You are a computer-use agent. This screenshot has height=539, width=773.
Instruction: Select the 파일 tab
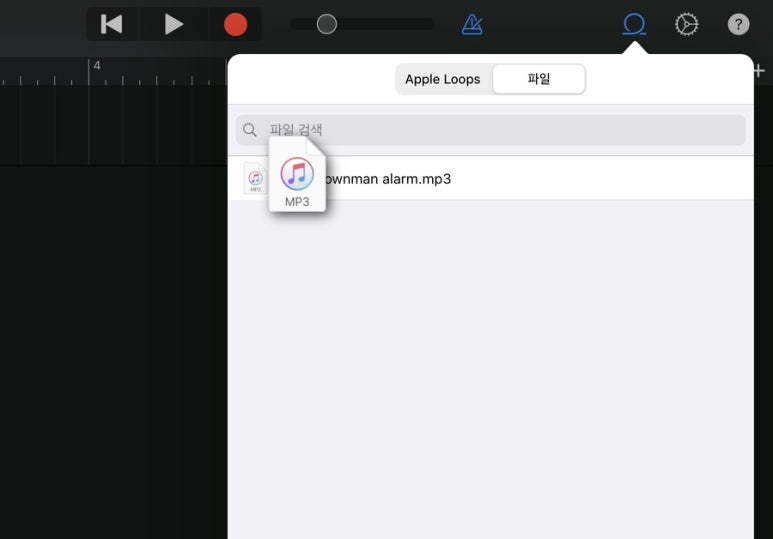(x=539, y=79)
